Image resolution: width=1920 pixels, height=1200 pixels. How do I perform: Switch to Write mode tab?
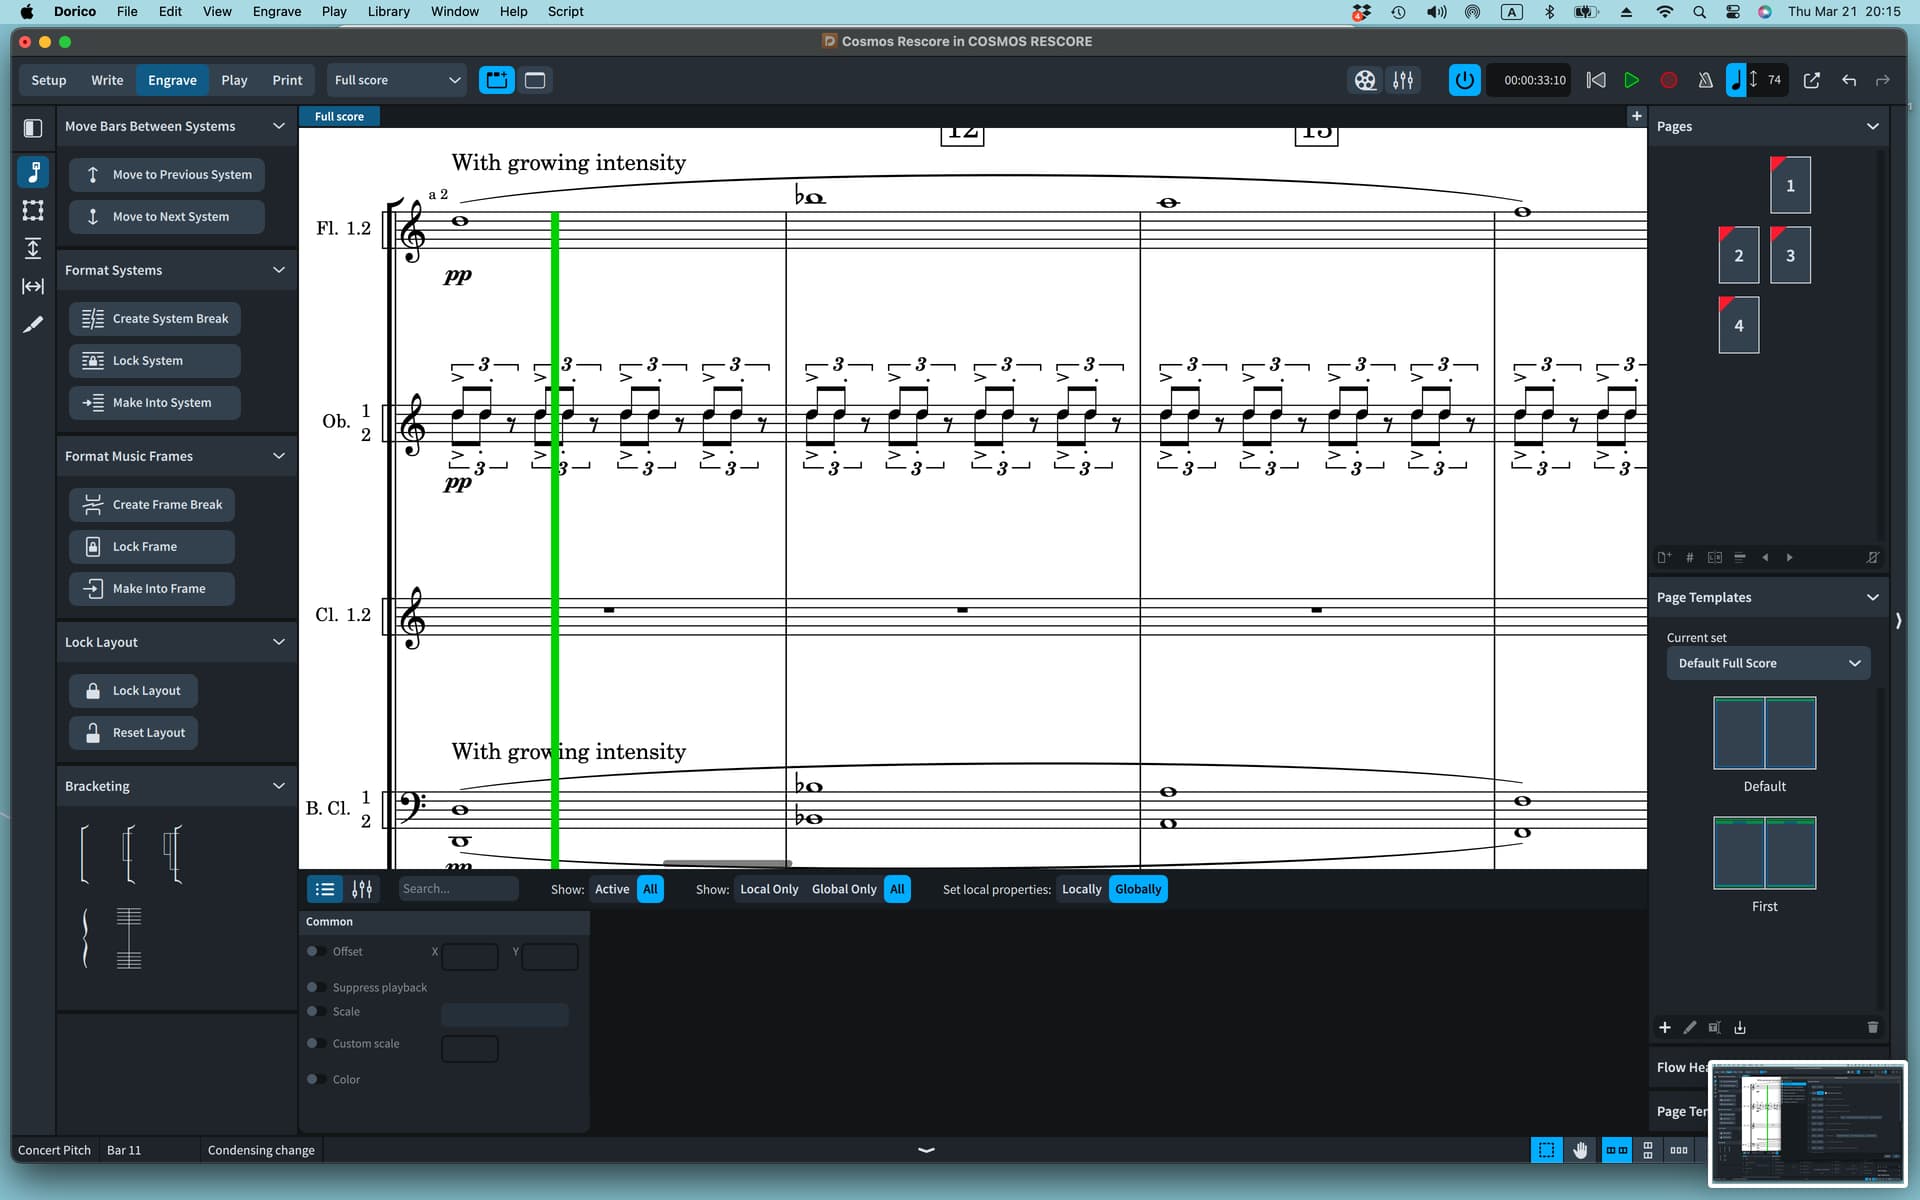(107, 80)
